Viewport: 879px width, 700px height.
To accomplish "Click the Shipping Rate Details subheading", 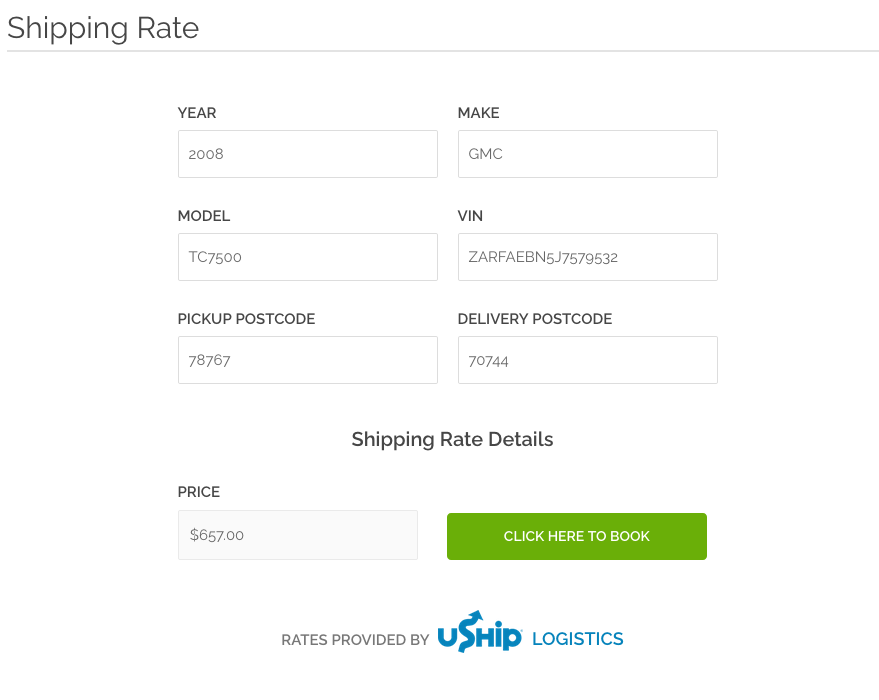I will 452,439.
